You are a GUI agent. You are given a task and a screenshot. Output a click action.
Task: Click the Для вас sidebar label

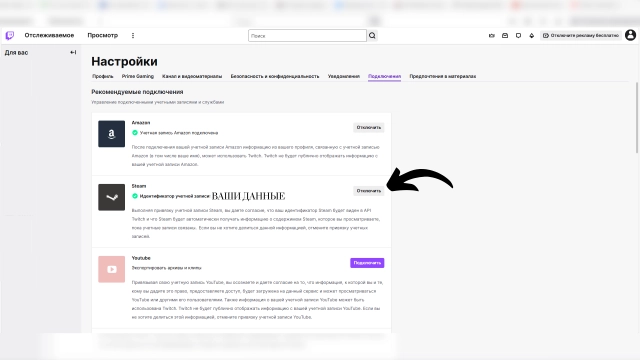click(x=16, y=53)
